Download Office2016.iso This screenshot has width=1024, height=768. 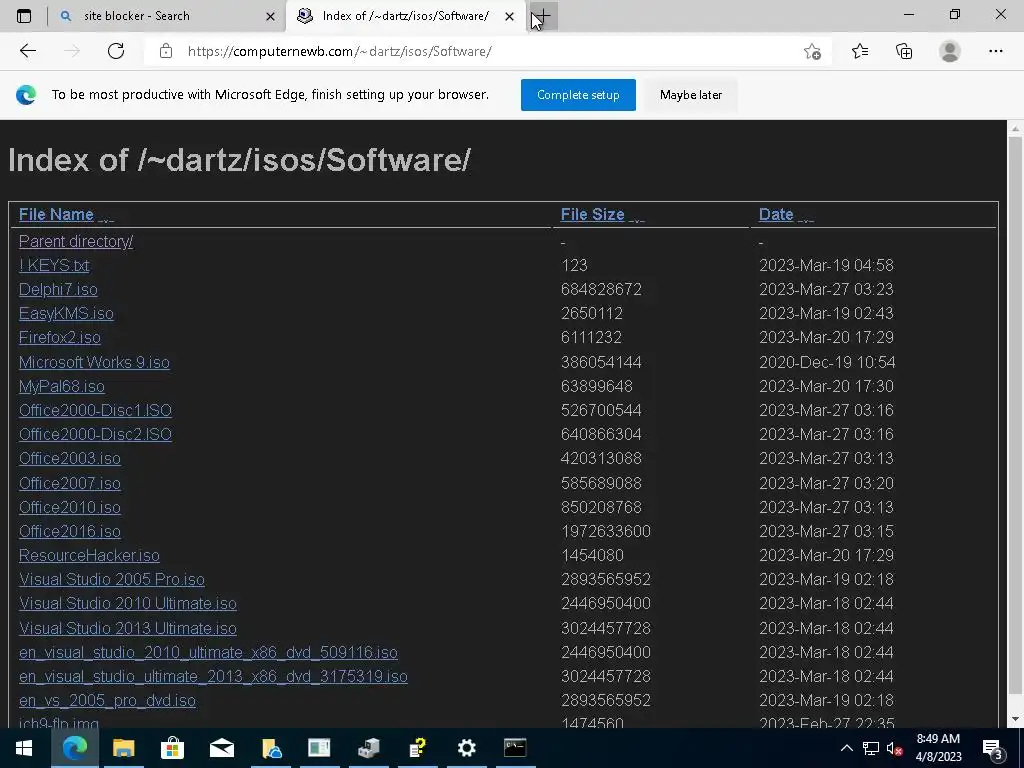pos(70,532)
